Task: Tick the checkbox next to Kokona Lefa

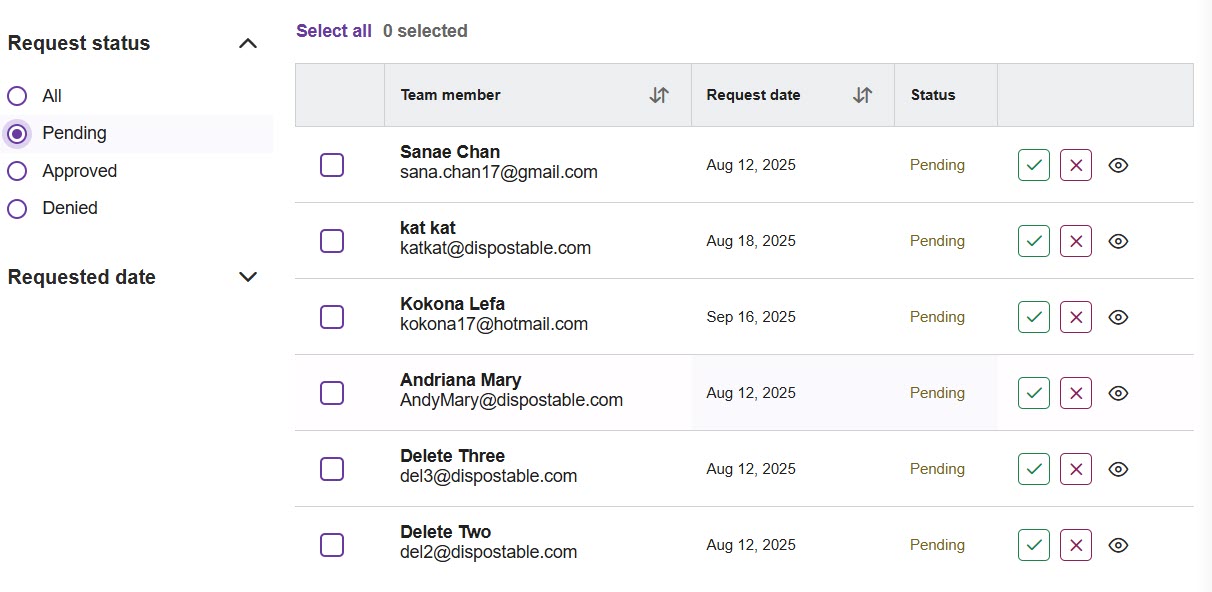Action: pos(332,317)
